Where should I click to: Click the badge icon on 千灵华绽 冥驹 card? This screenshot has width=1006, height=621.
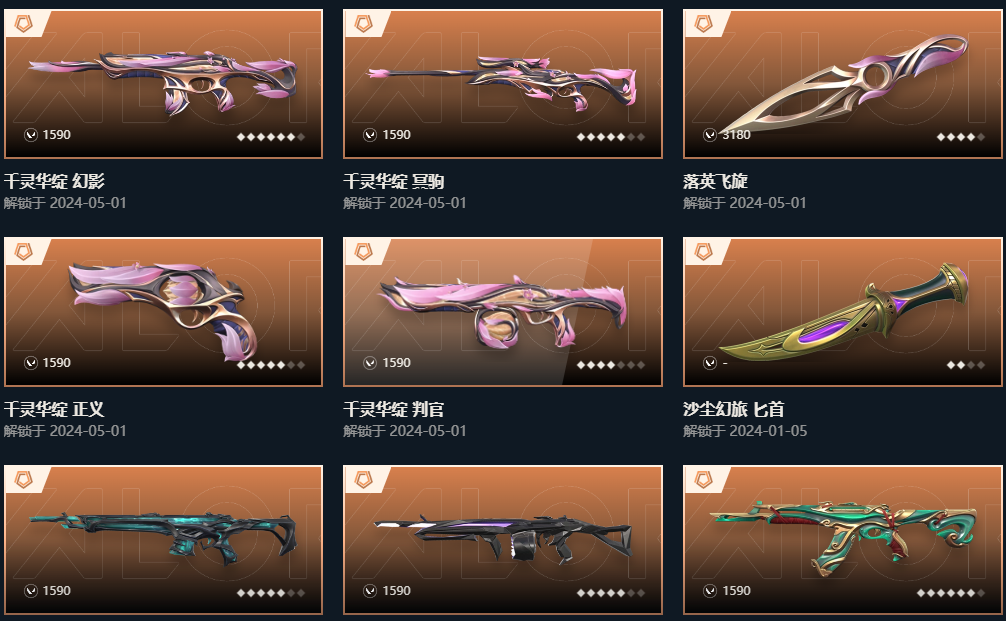[364, 24]
